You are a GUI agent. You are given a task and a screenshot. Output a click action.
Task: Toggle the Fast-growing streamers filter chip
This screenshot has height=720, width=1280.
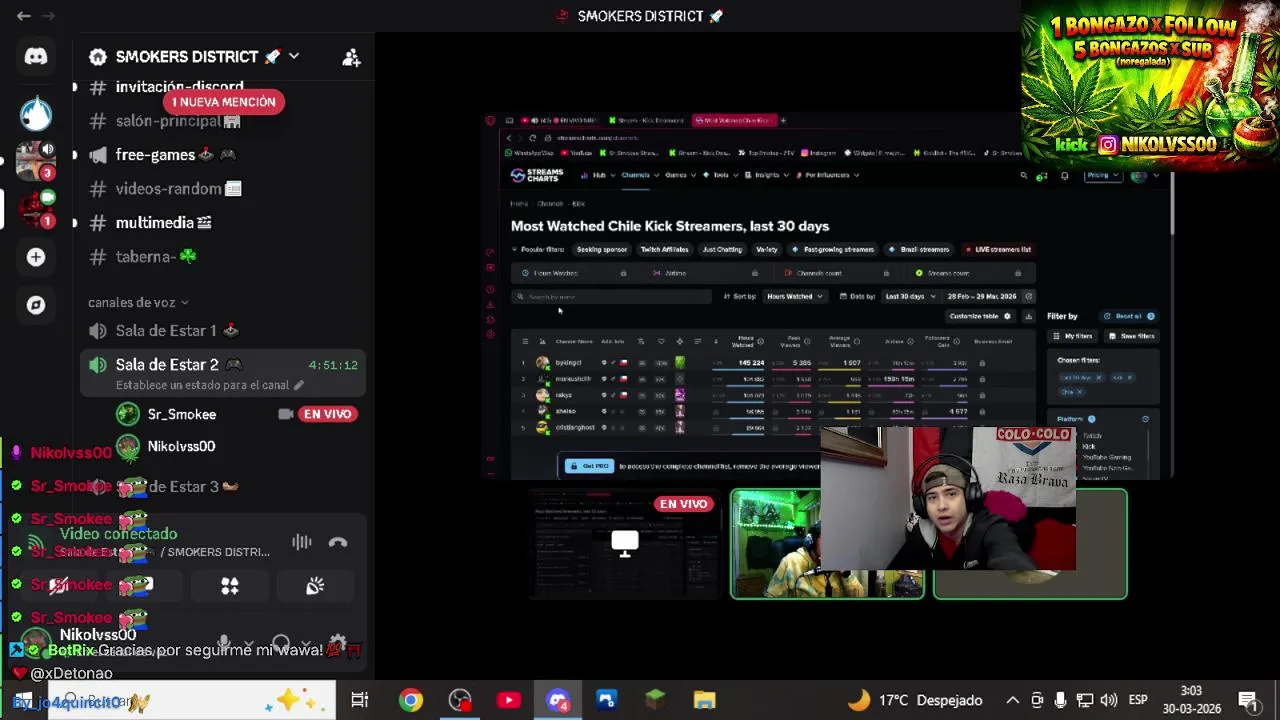tap(833, 249)
